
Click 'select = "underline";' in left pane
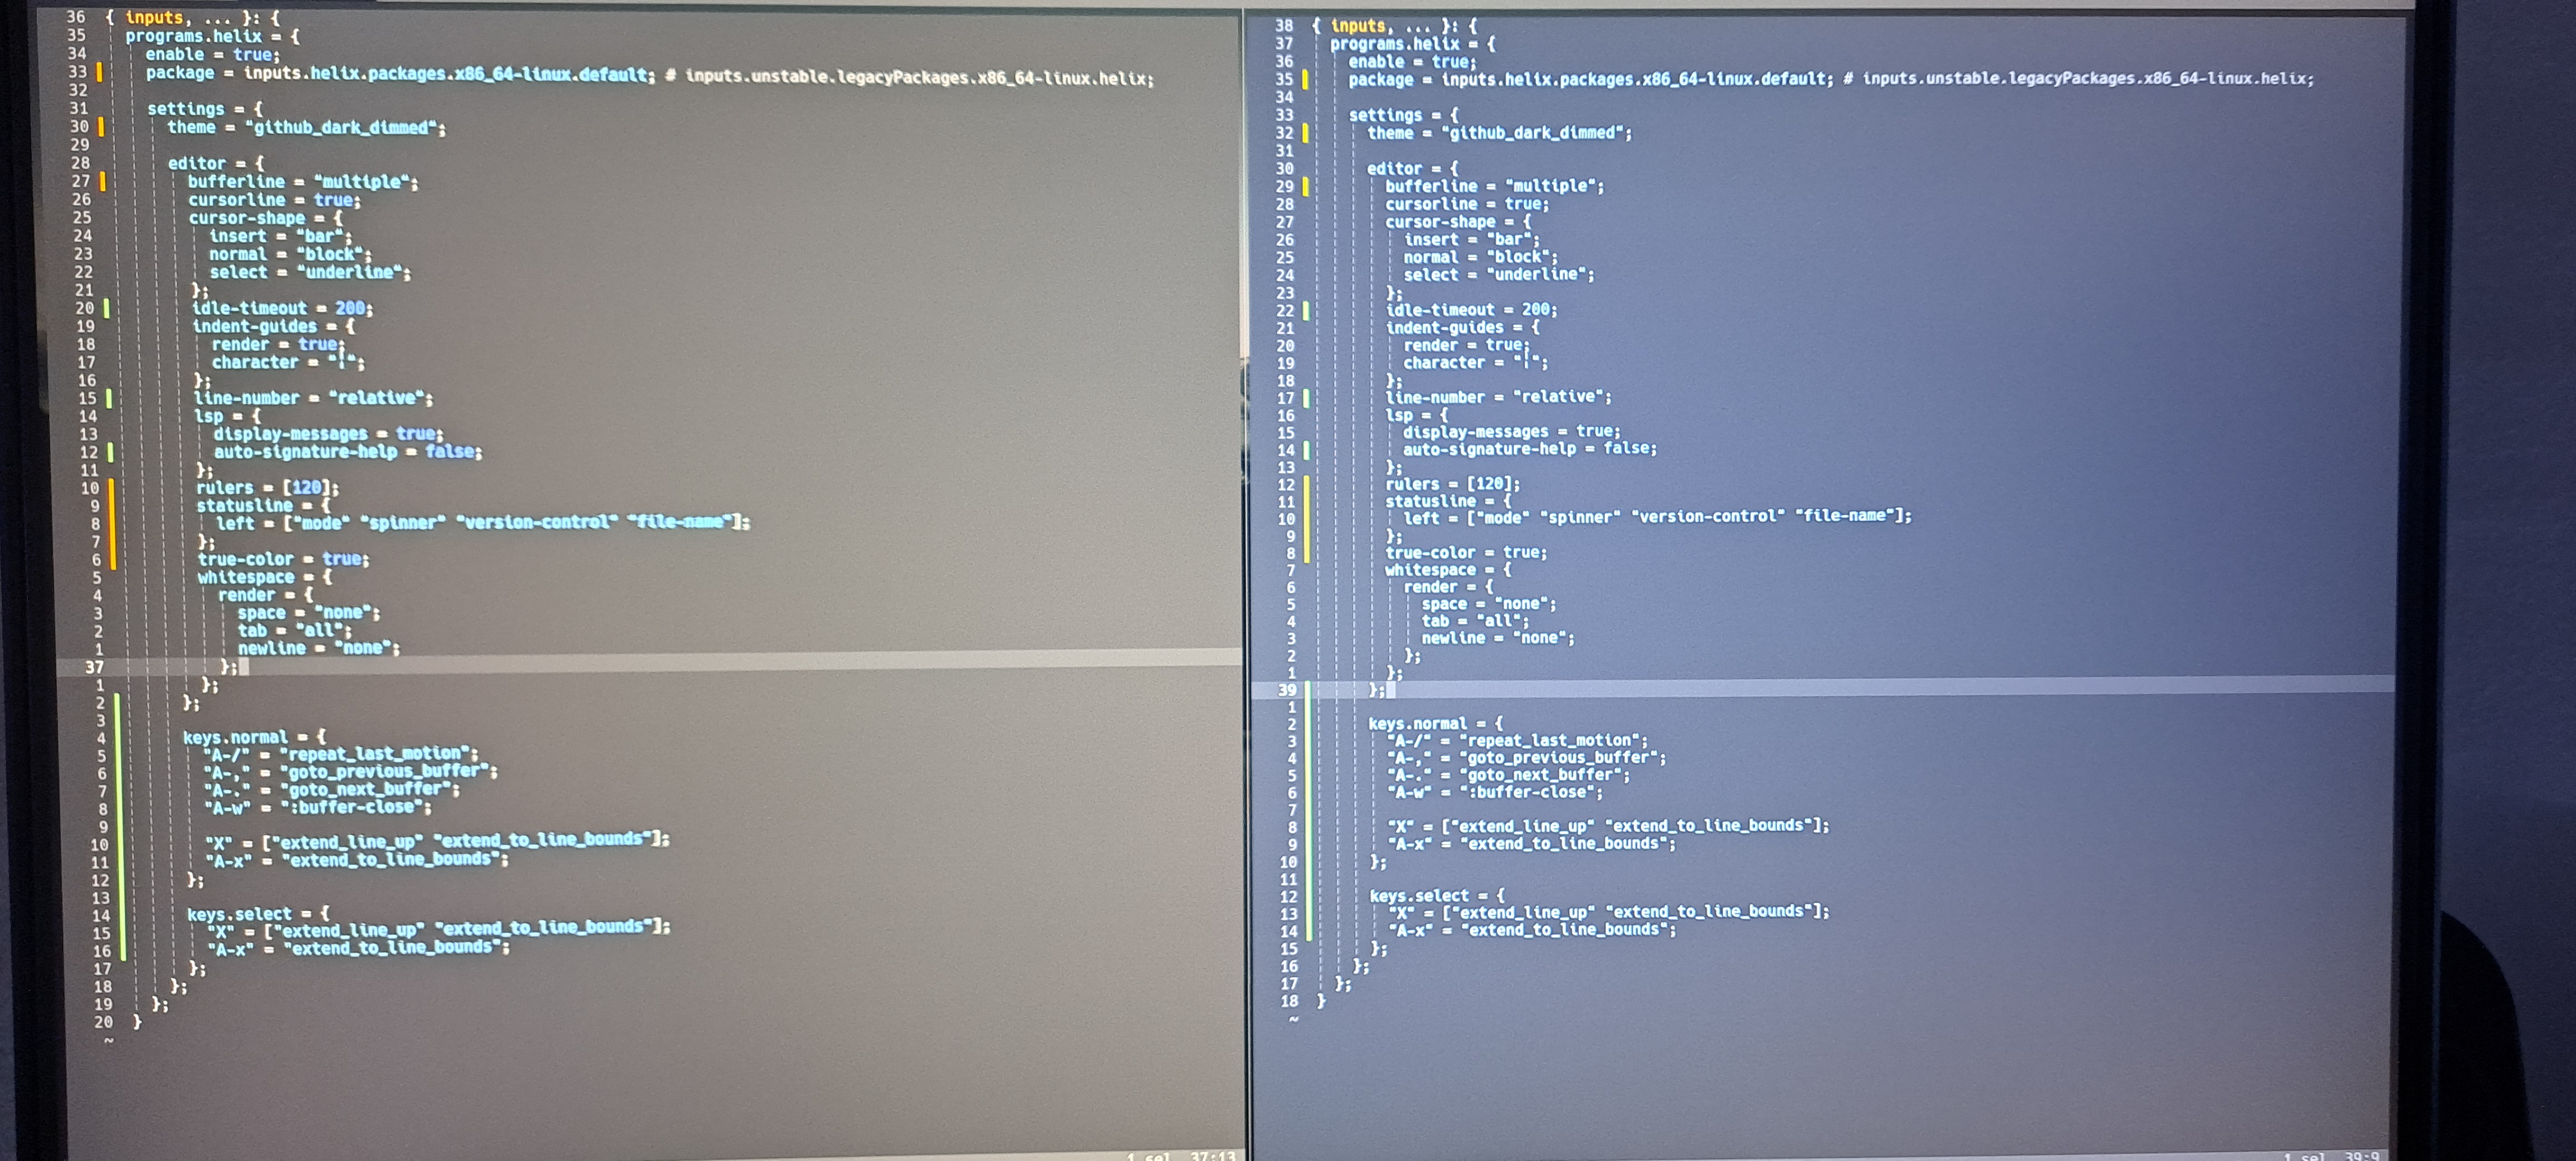pos(309,273)
